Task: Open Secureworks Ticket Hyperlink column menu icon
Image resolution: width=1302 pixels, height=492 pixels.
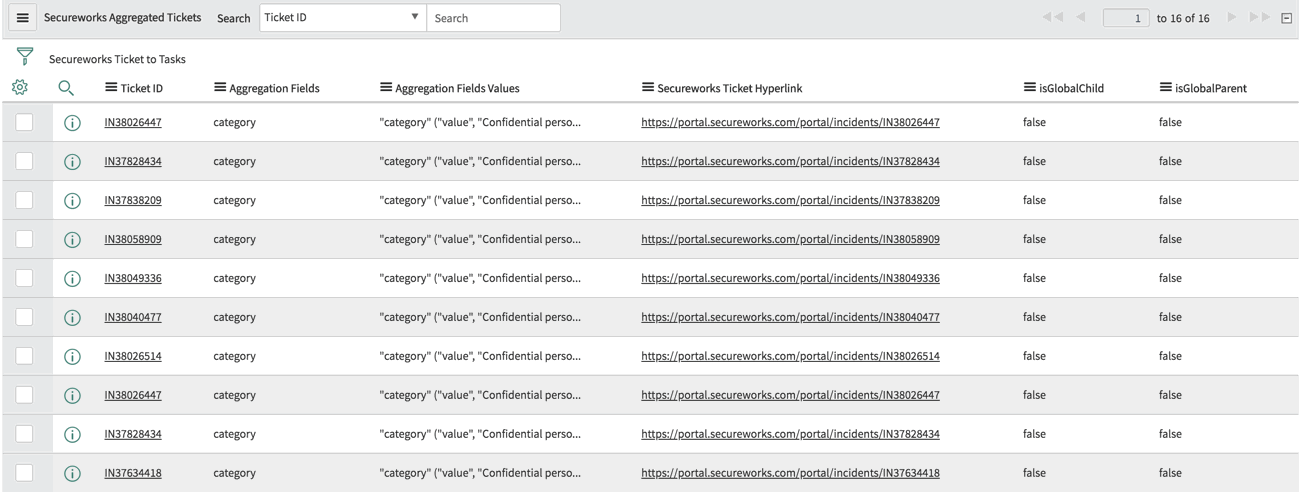Action: point(648,88)
